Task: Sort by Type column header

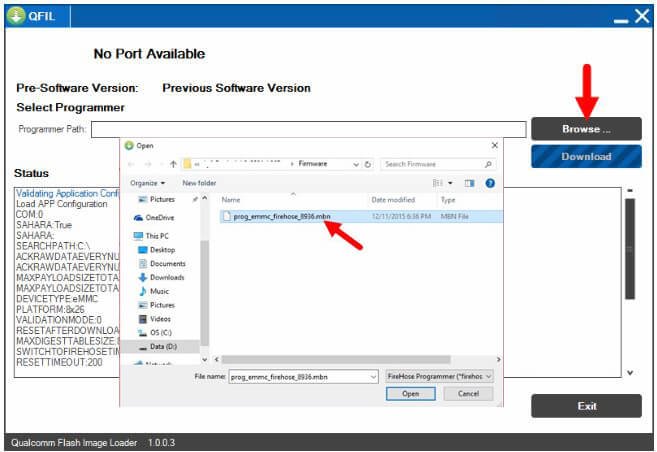Action: coord(448,200)
